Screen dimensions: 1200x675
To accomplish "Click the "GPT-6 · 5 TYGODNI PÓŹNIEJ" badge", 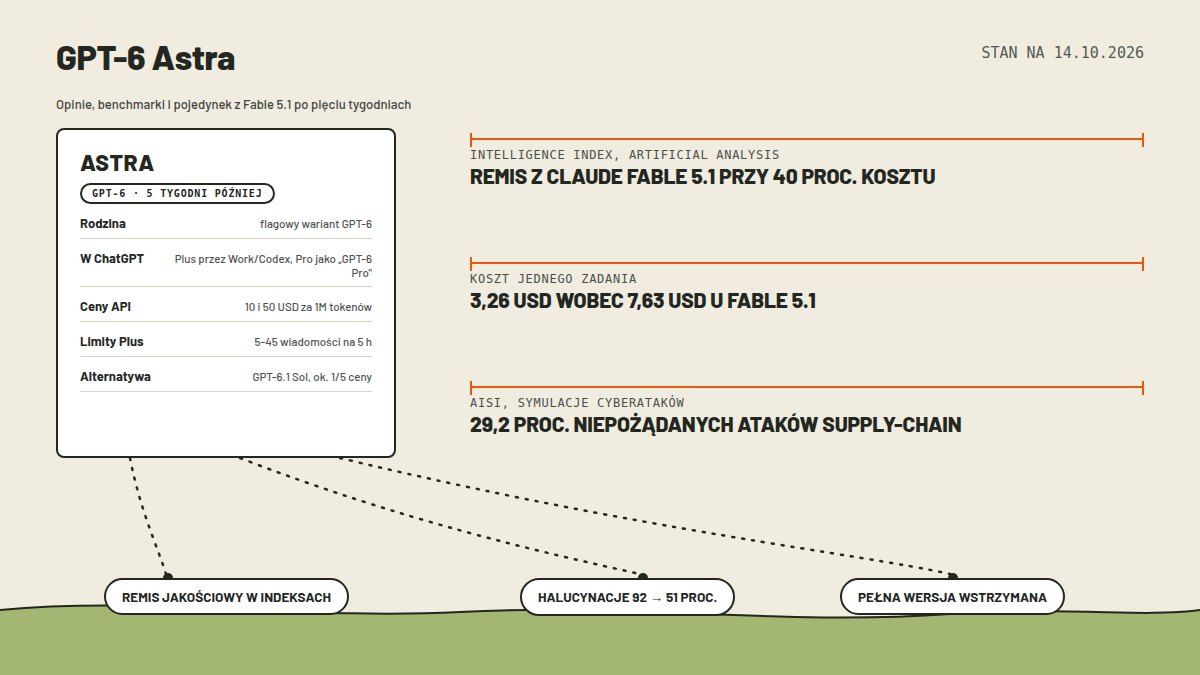I will (177, 193).
